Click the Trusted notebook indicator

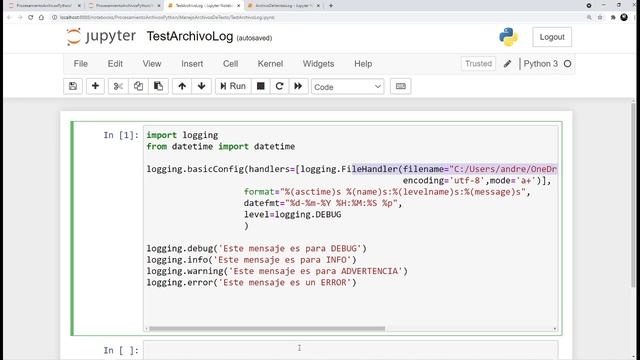[x=478, y=64]
